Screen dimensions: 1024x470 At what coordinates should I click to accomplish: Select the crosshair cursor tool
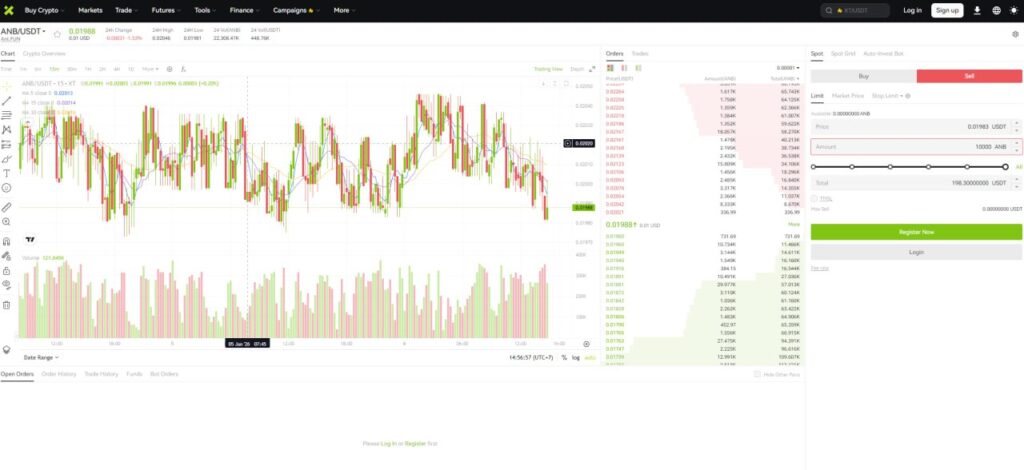click(x=7, y=86)
